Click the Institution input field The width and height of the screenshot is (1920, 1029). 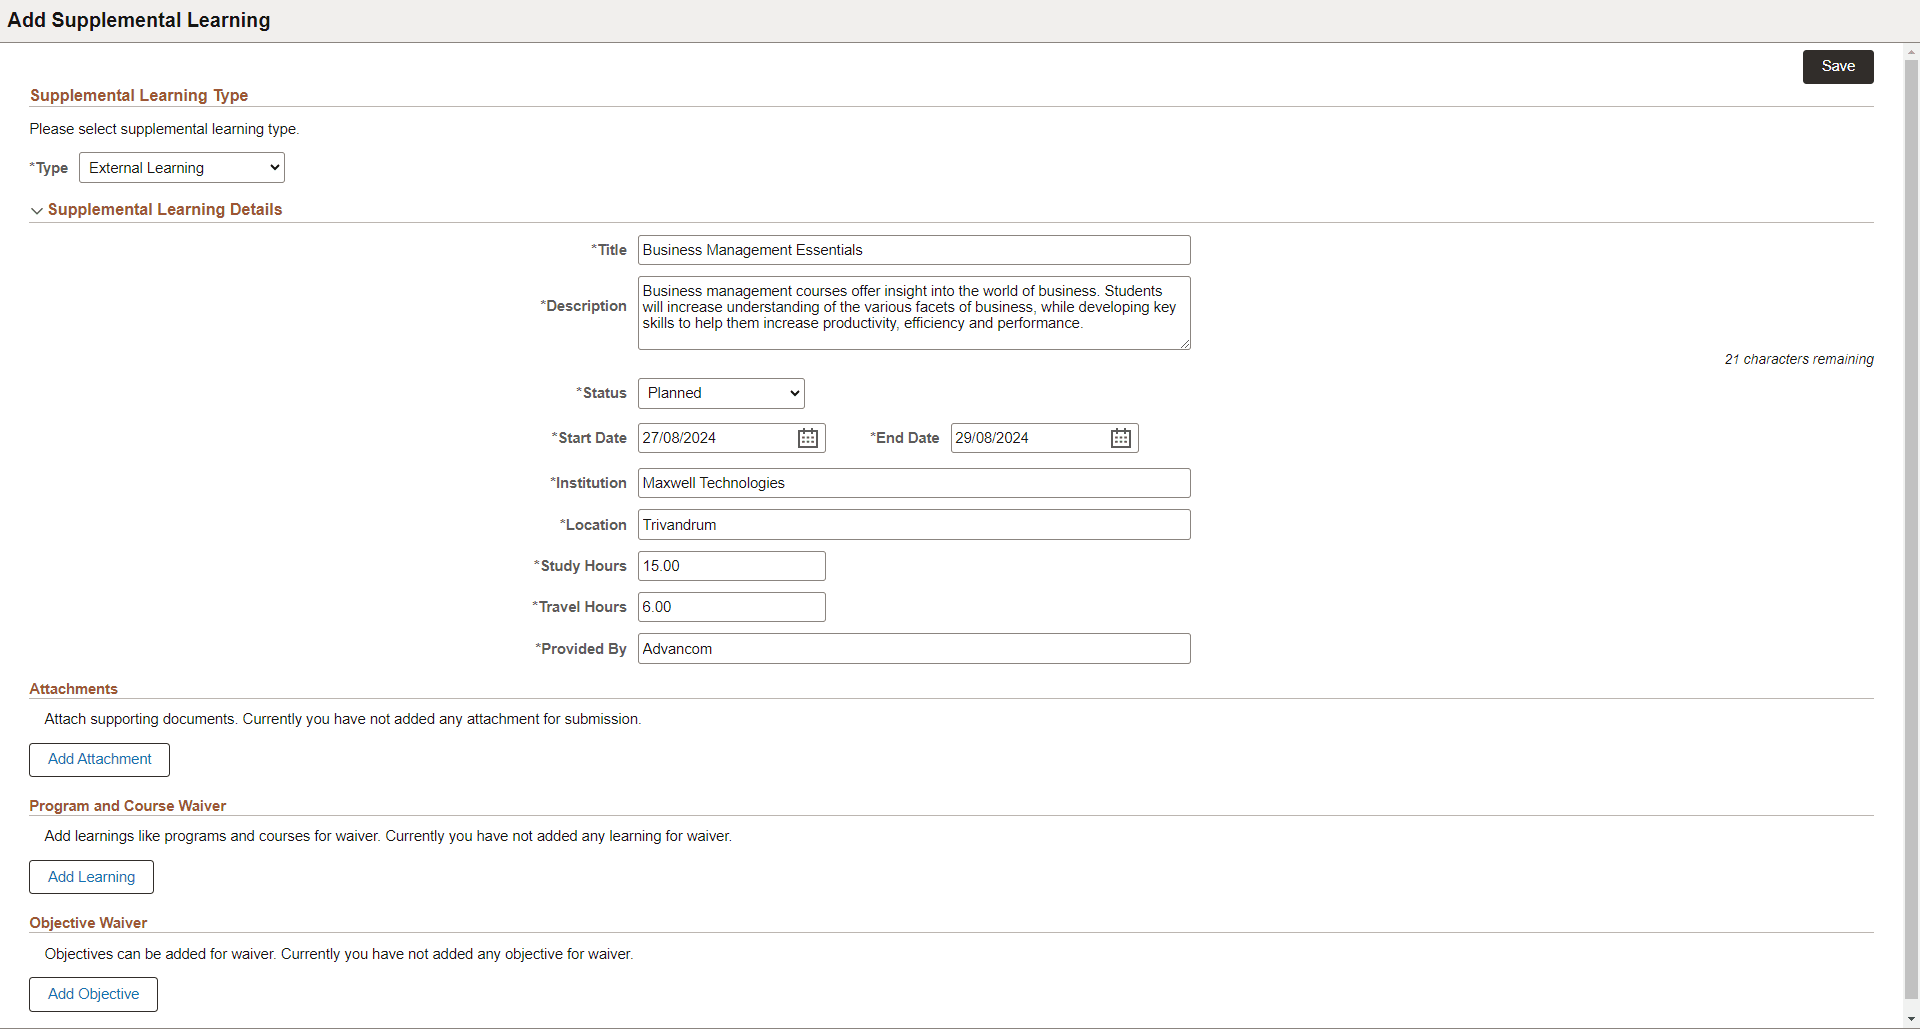914,483
